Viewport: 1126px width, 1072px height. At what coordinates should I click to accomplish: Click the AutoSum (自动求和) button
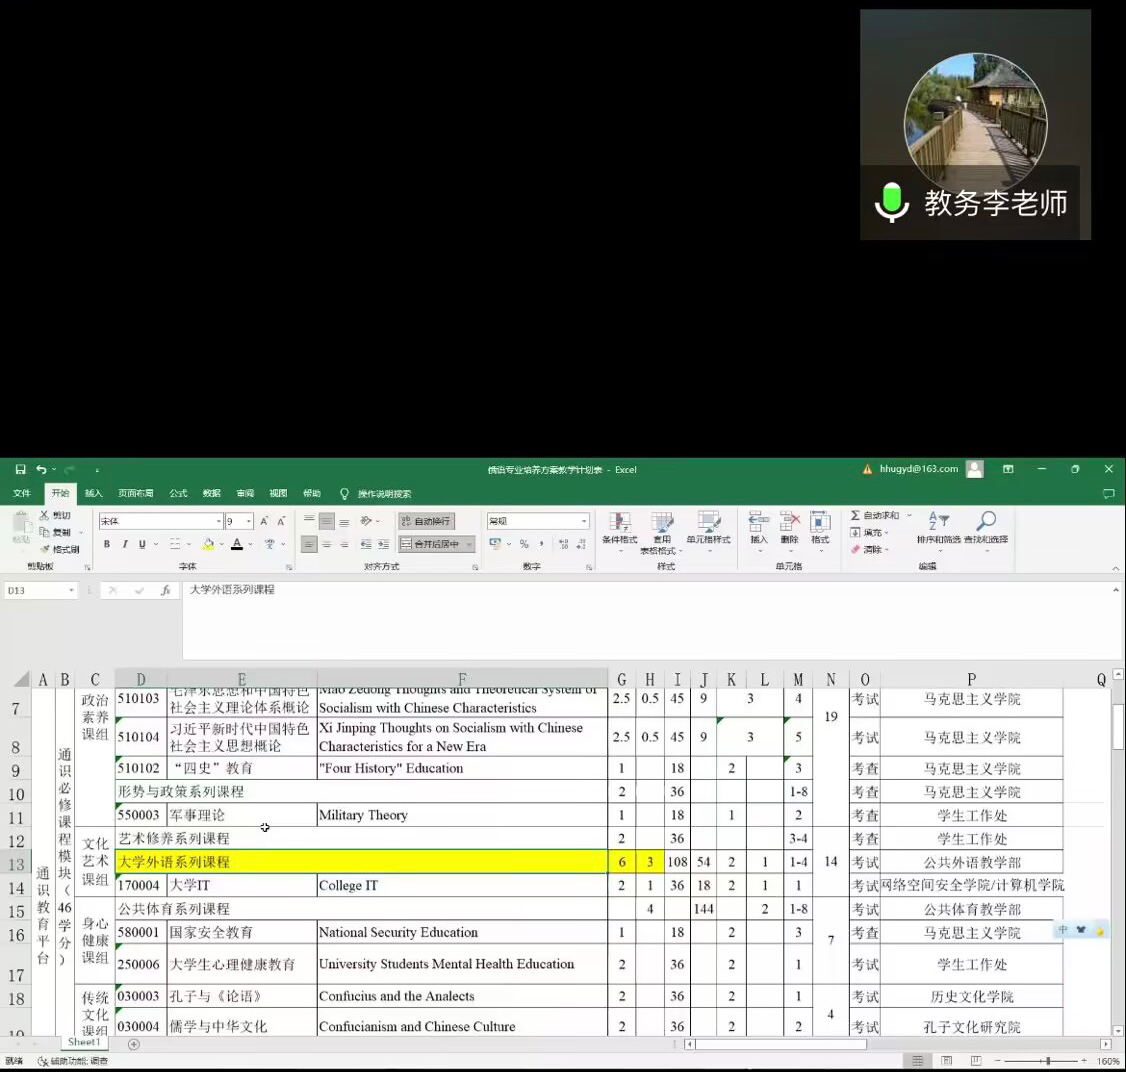pos(875,515)
